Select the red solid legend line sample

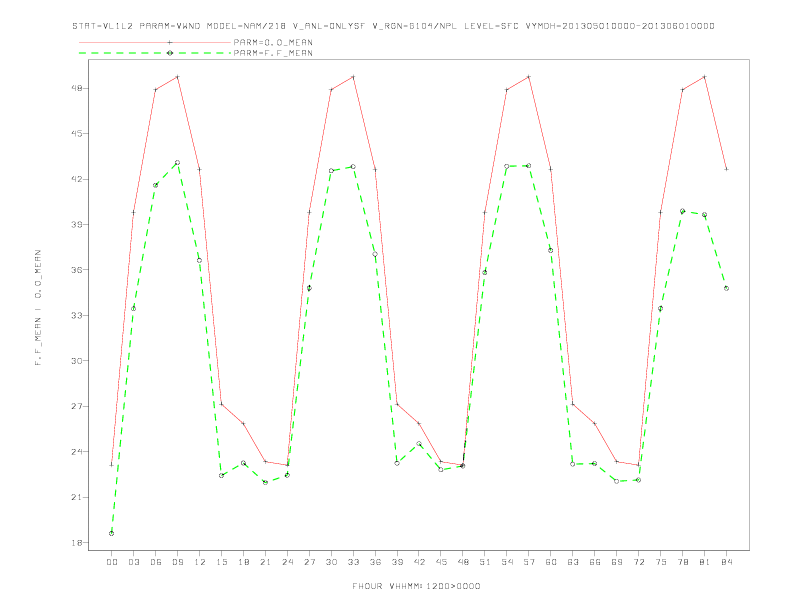tap(155, 42)
